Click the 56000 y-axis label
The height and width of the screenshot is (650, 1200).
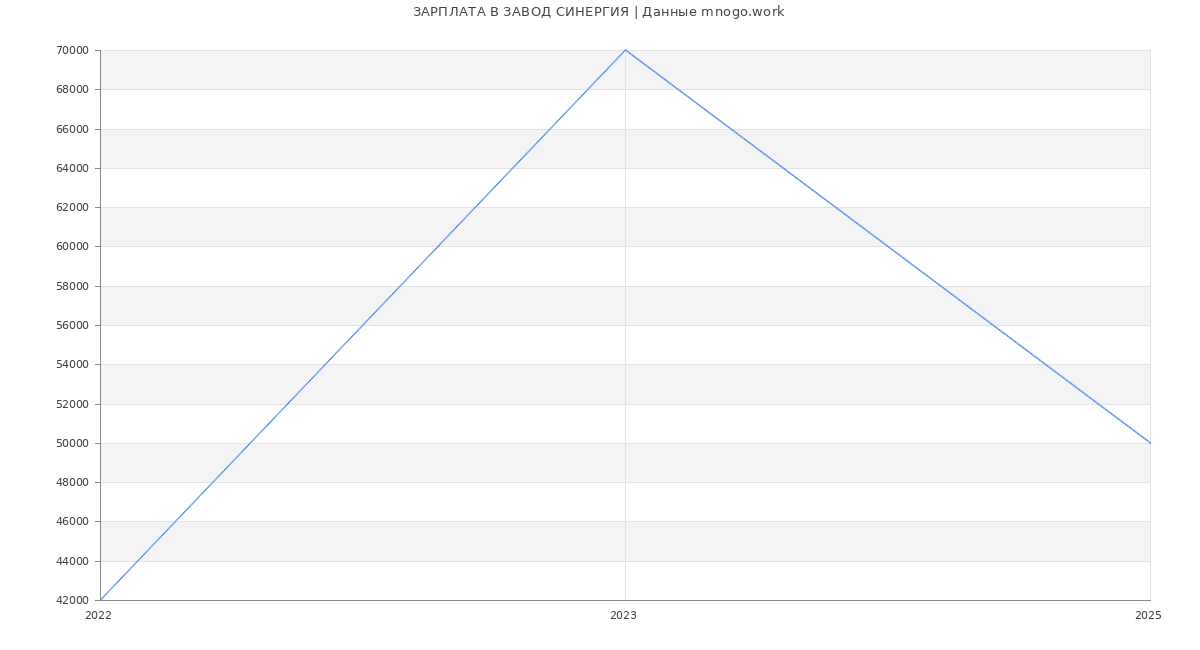coord(72,326)
